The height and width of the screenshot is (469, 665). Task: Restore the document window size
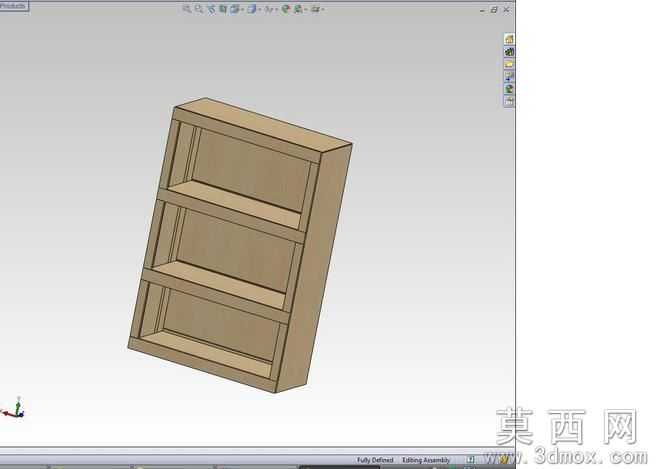coord(494,9)
